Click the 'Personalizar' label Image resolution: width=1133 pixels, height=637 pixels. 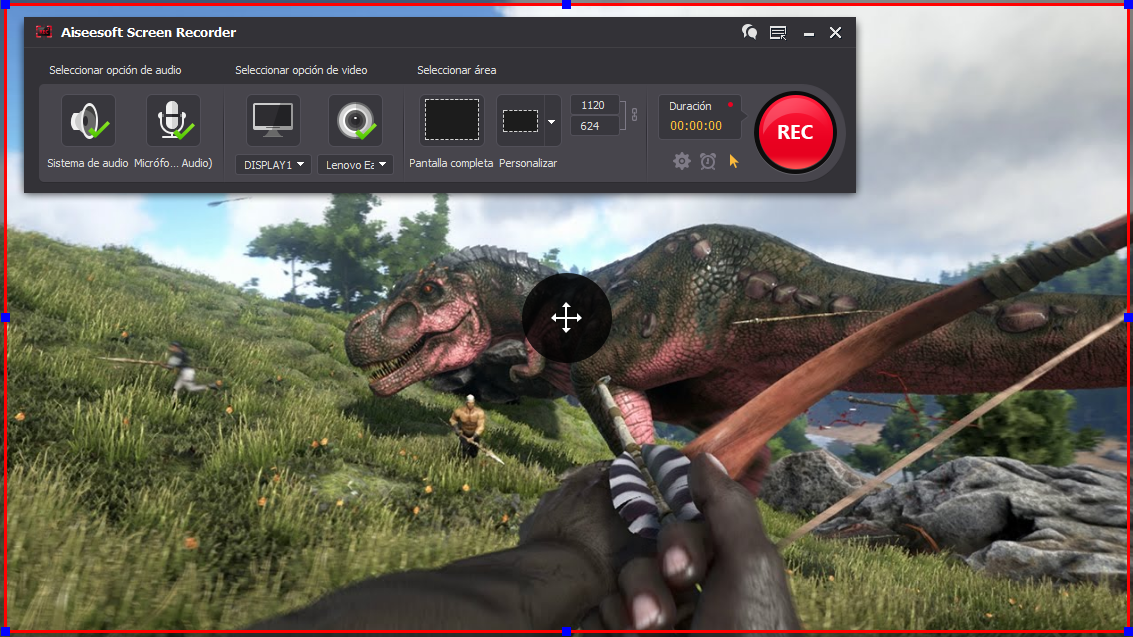(528, 163)
